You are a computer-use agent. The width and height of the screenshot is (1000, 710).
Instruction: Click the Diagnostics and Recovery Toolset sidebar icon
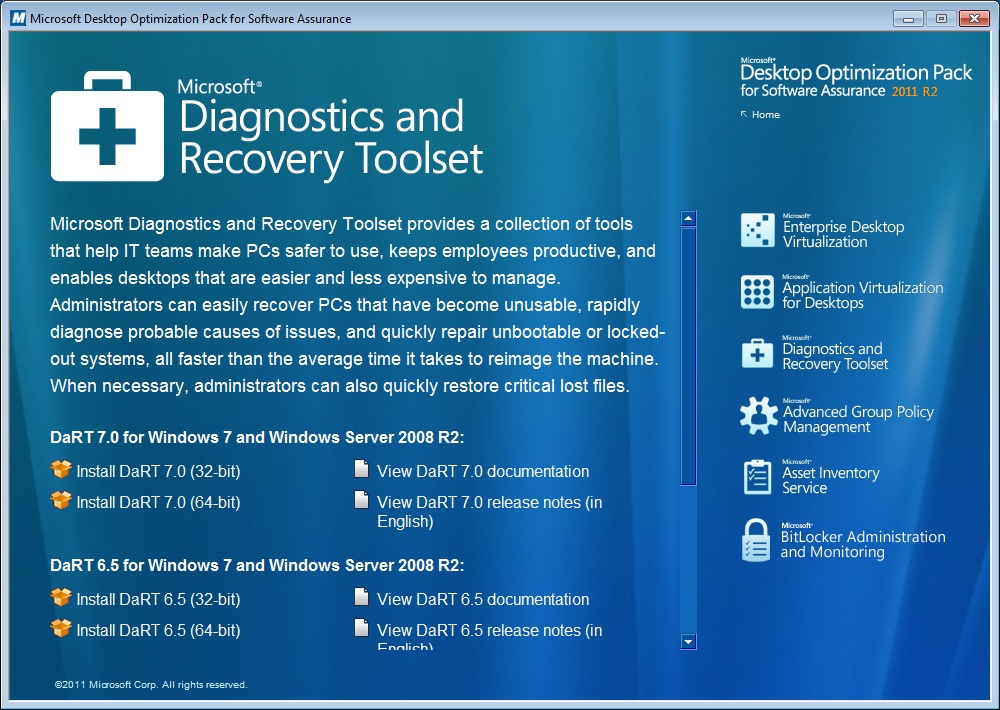[758, 353]
